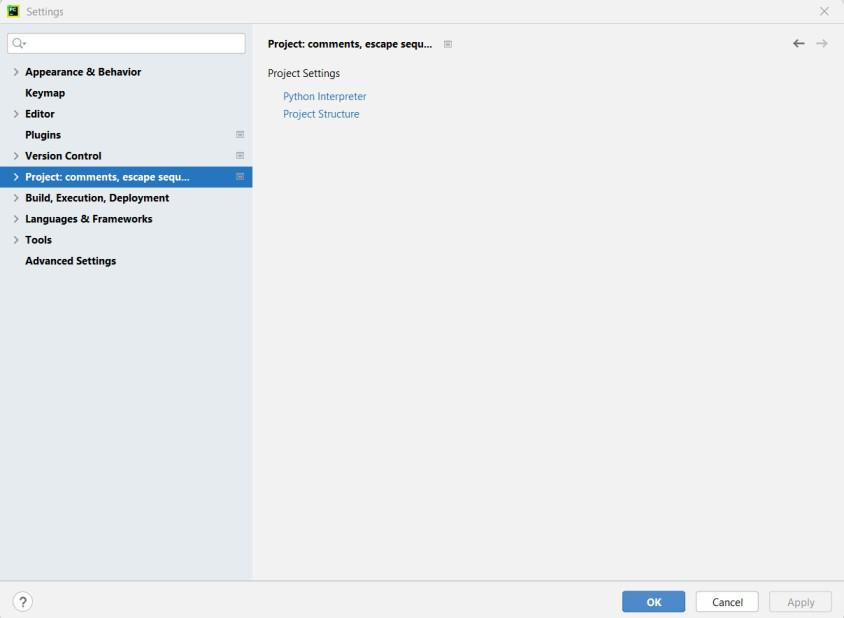Click the search magnifier icon

click(18, 43)
